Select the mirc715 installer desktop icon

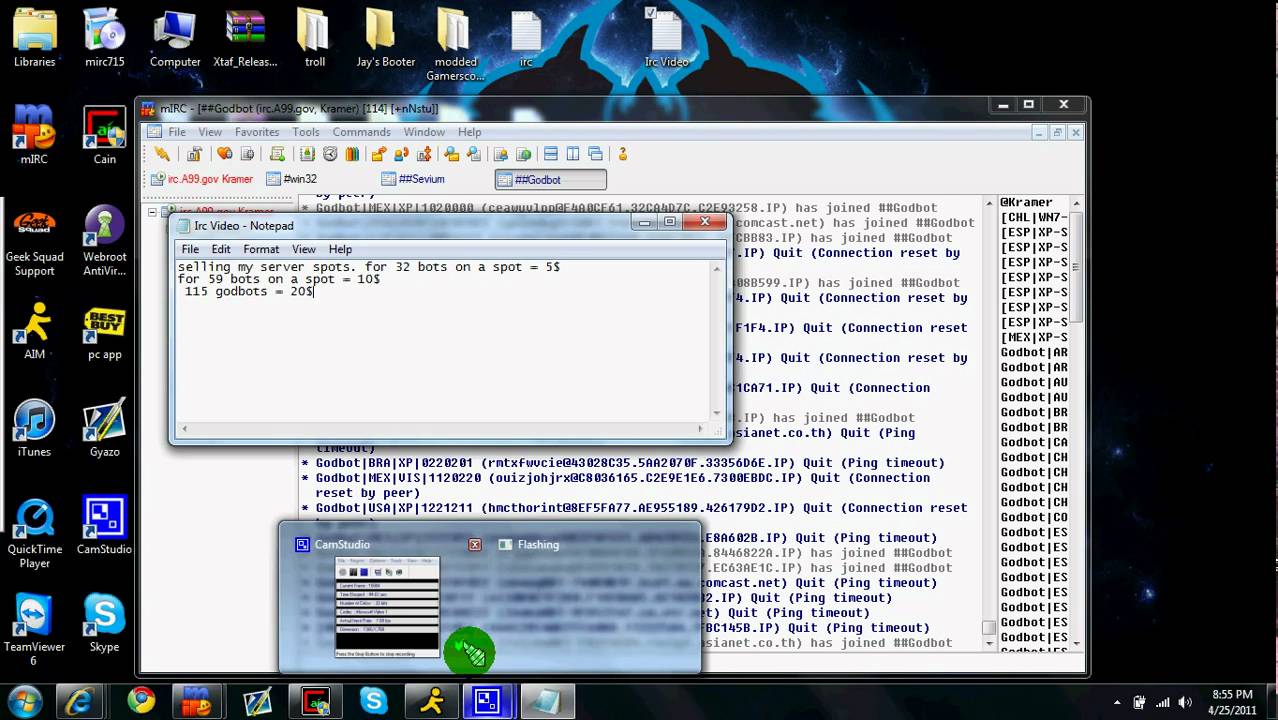tap(104, 38)
